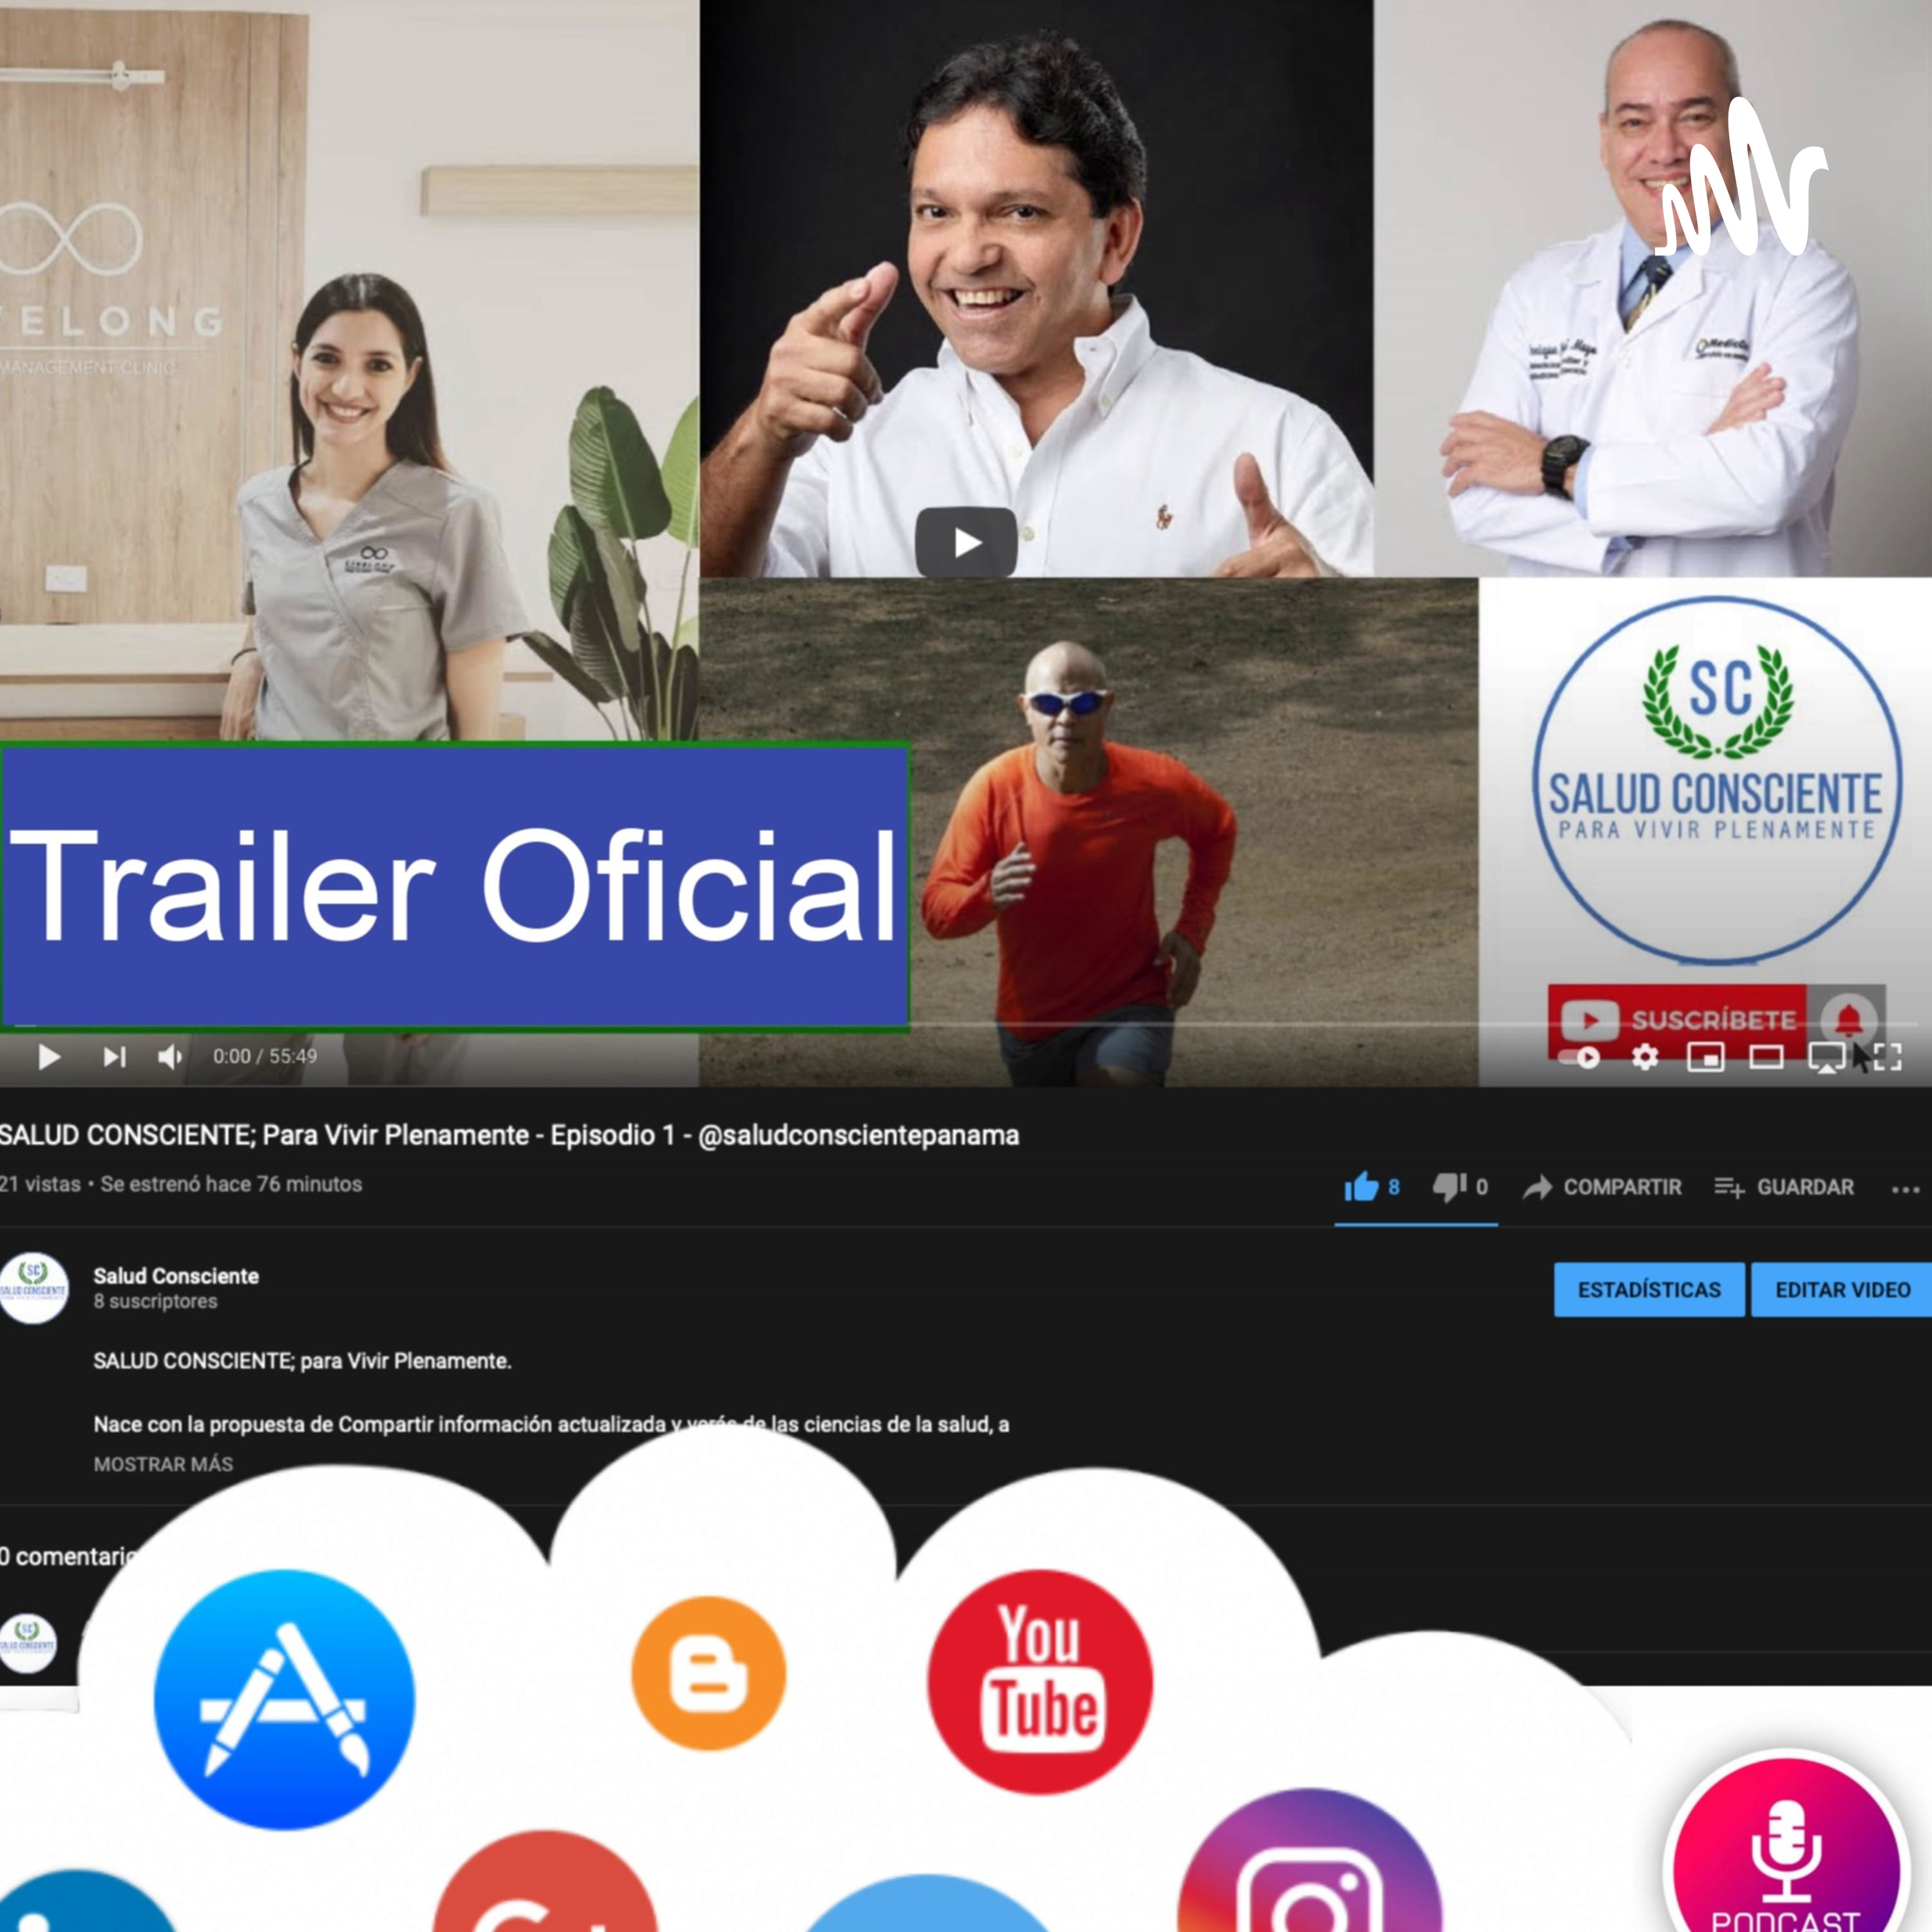Click the '21 vistas' view count text
This screenshot has height=1932, width=1932.
(x=40, y=1184)
